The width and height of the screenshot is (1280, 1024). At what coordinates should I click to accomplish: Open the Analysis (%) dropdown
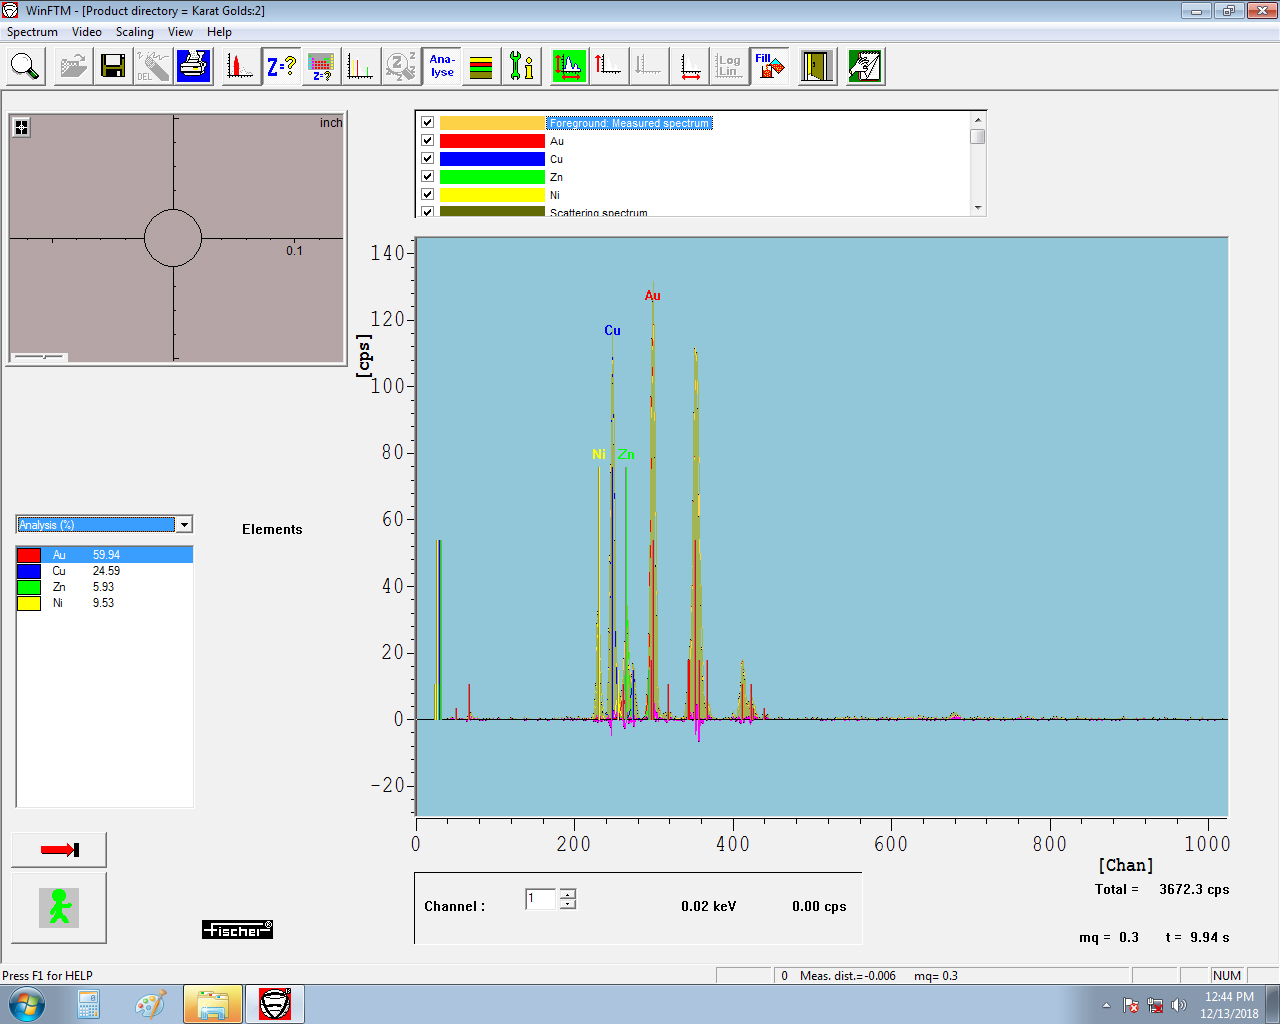[x=184, y=525]
